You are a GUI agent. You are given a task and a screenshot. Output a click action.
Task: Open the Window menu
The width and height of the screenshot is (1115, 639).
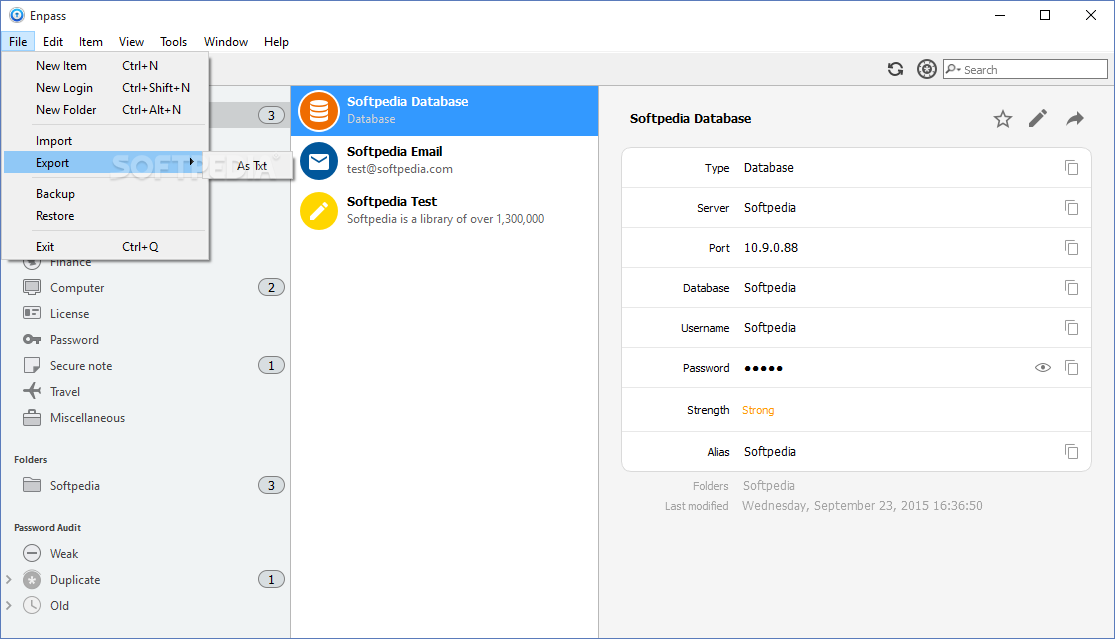click(226, 42)
